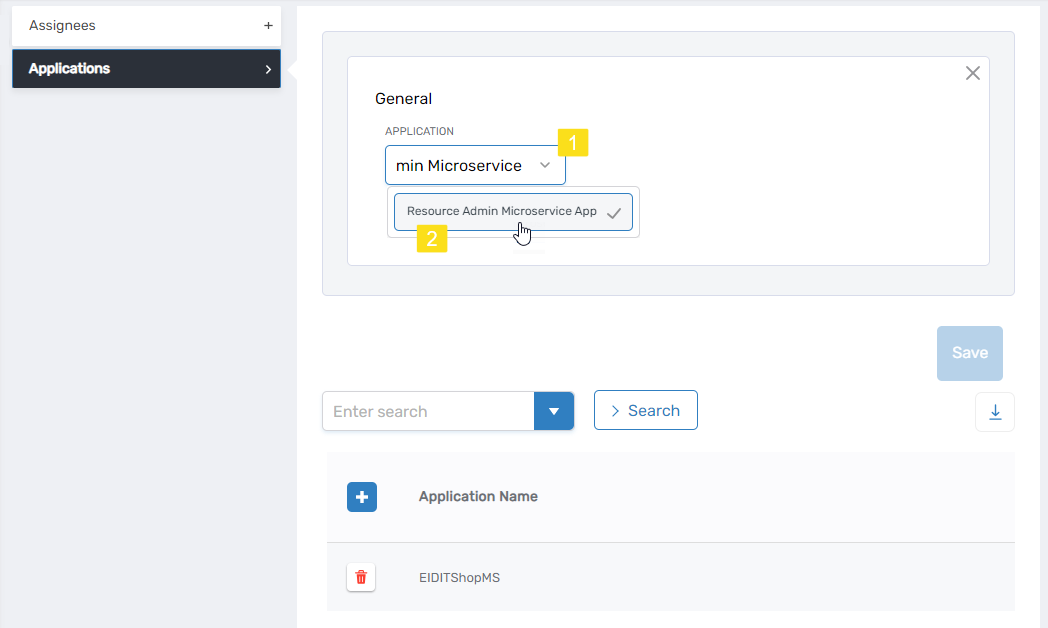1048x628 pixels.
Task: Switch to the Assignees section
Action: [x=63, y=25]
